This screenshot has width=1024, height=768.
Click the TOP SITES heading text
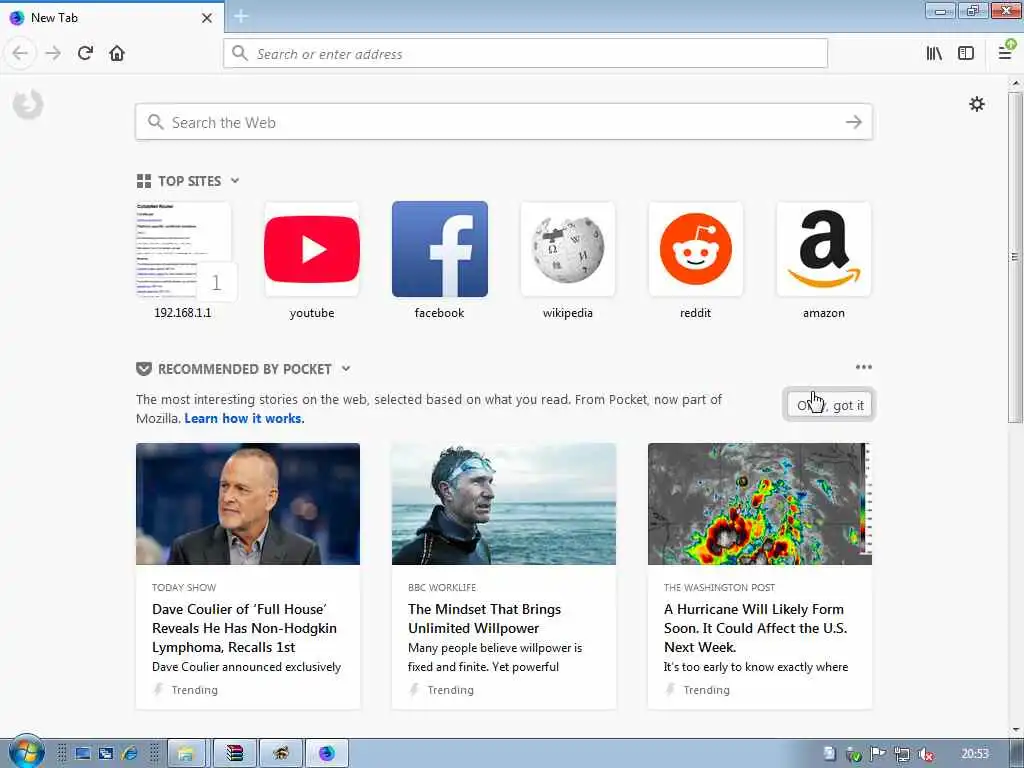(189, 181)
